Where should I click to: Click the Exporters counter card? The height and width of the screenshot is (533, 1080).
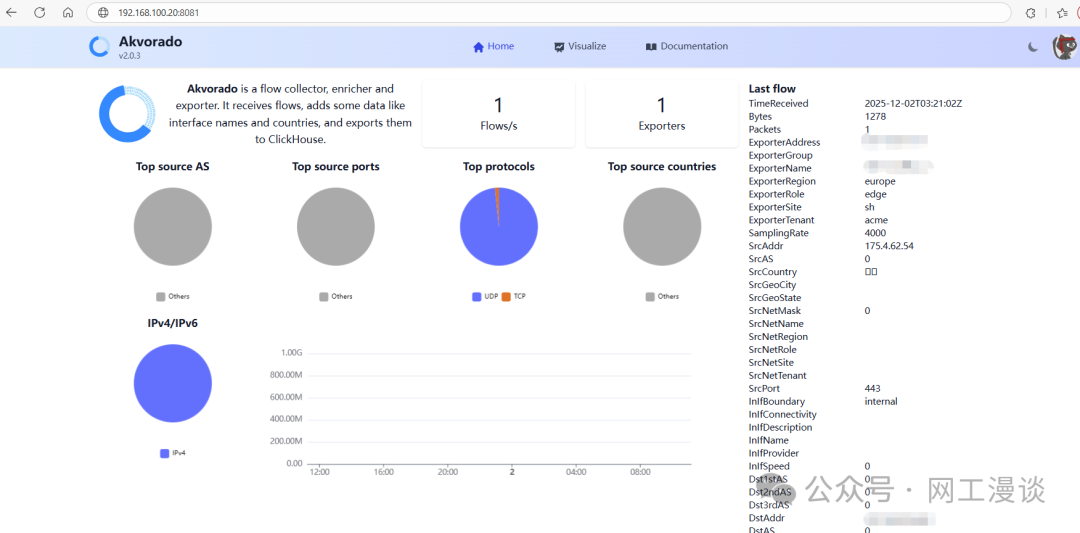pyautogui.click(x=661, y=114)
